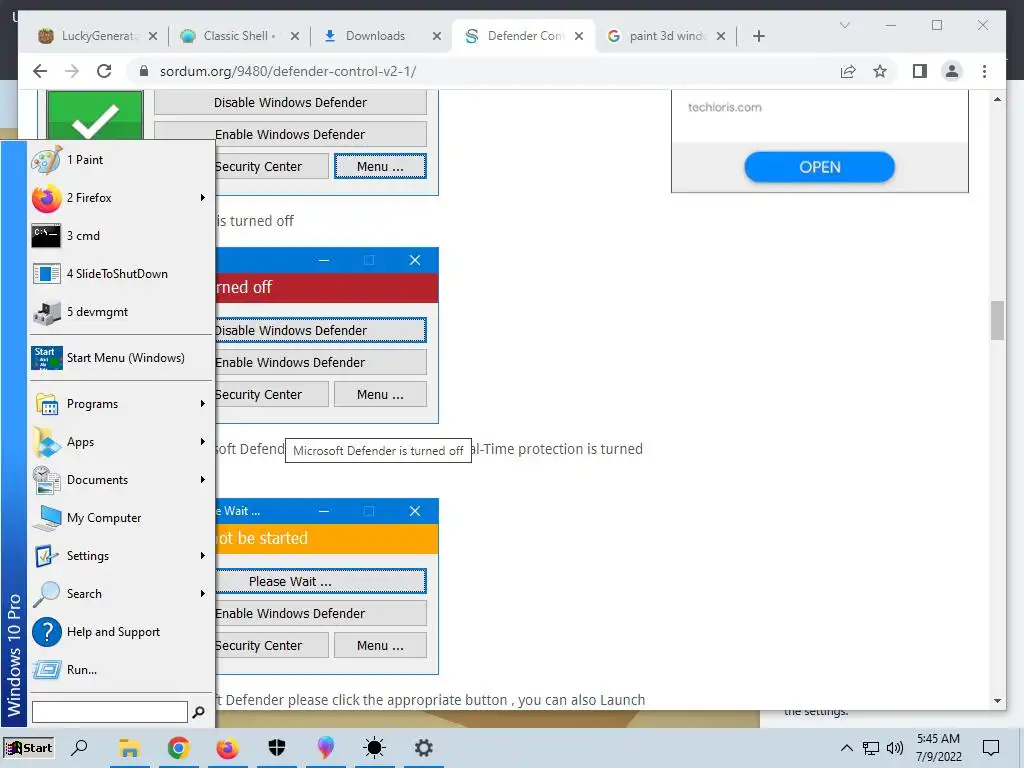Viewport: 1024px width, 768px height.
Task: Share this page icon in address bar
Action: pyautogui.click(x=848, y=71)
